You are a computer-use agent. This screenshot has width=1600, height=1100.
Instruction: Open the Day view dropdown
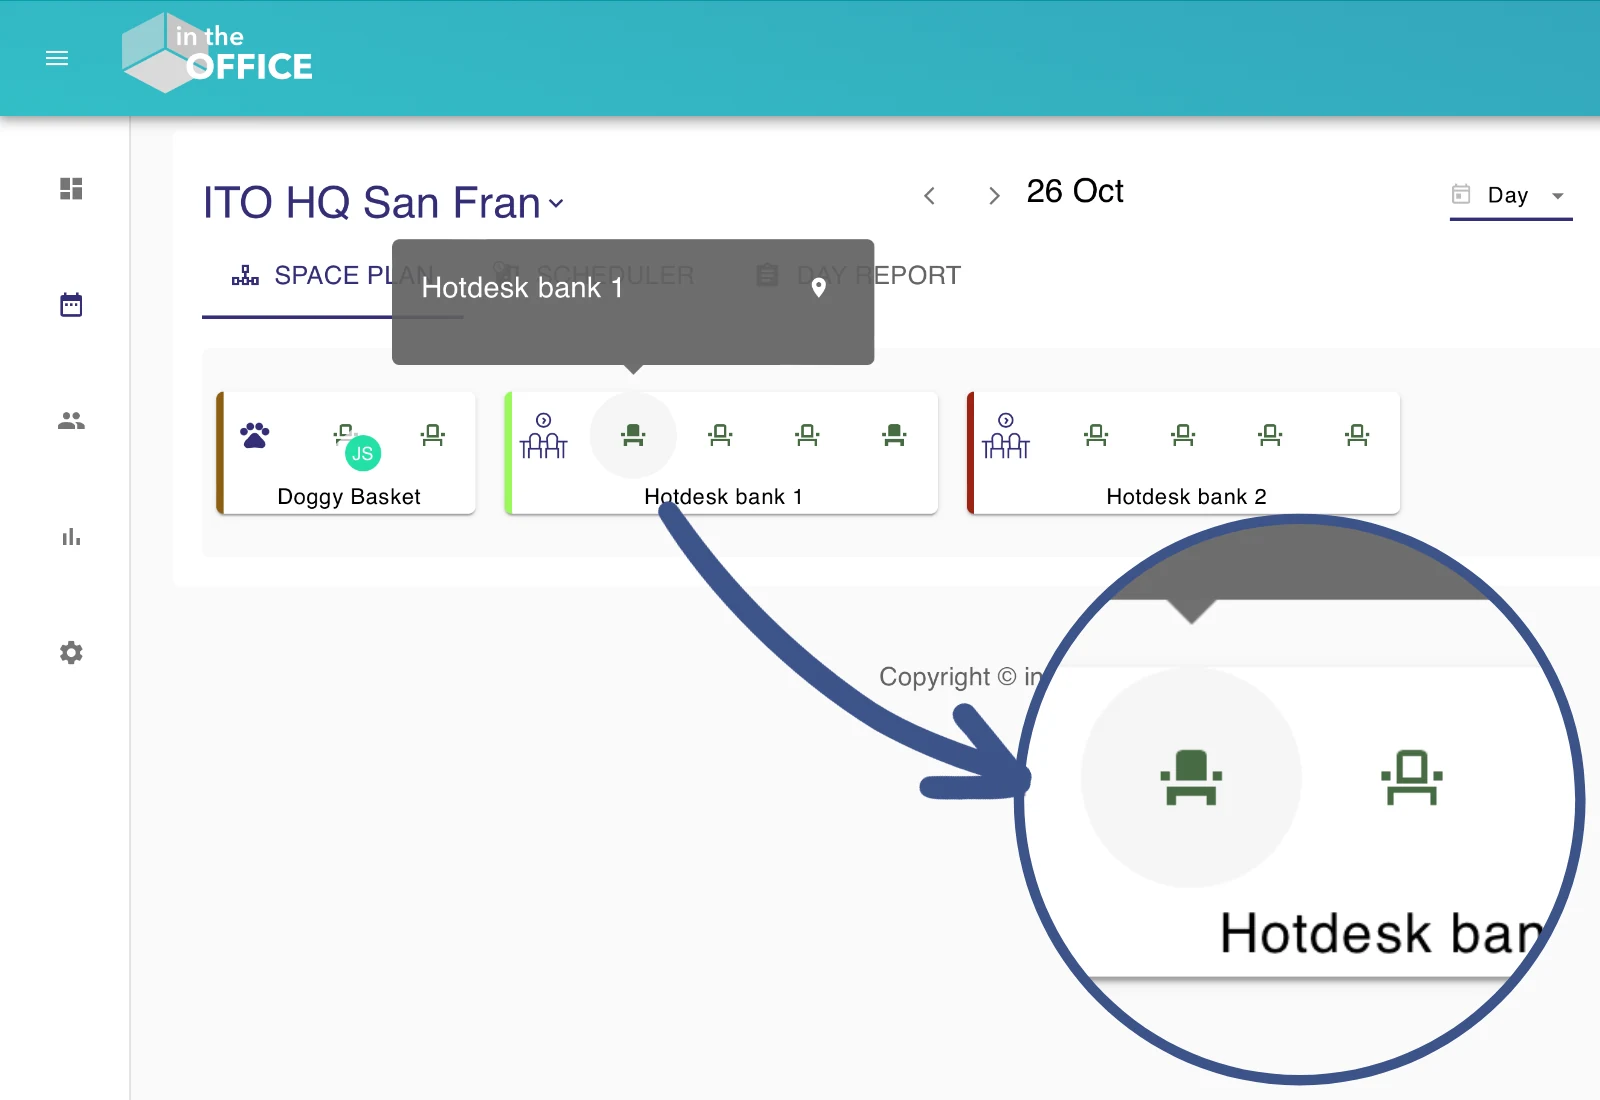[1511, 195]
